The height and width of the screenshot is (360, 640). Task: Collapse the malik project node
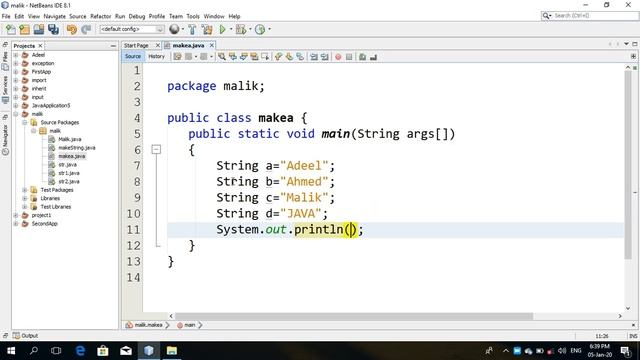(16, 114)
